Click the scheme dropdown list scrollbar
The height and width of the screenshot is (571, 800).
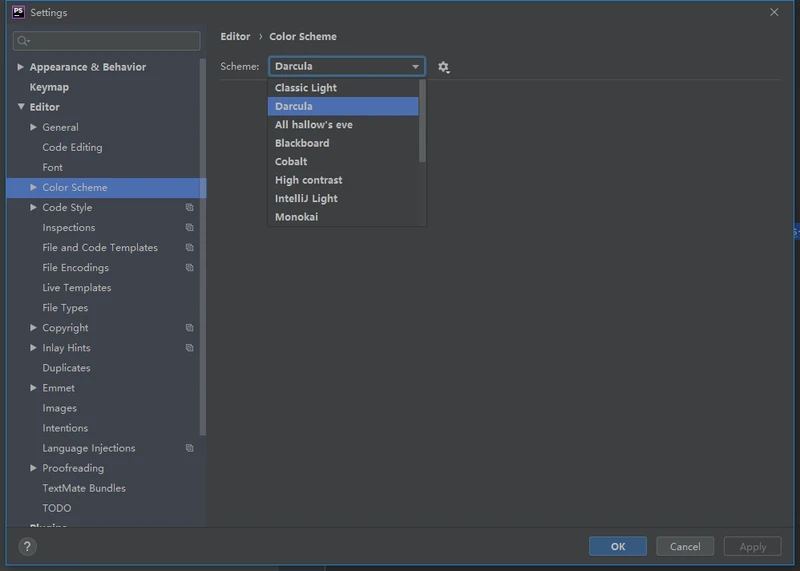[422, 120]
